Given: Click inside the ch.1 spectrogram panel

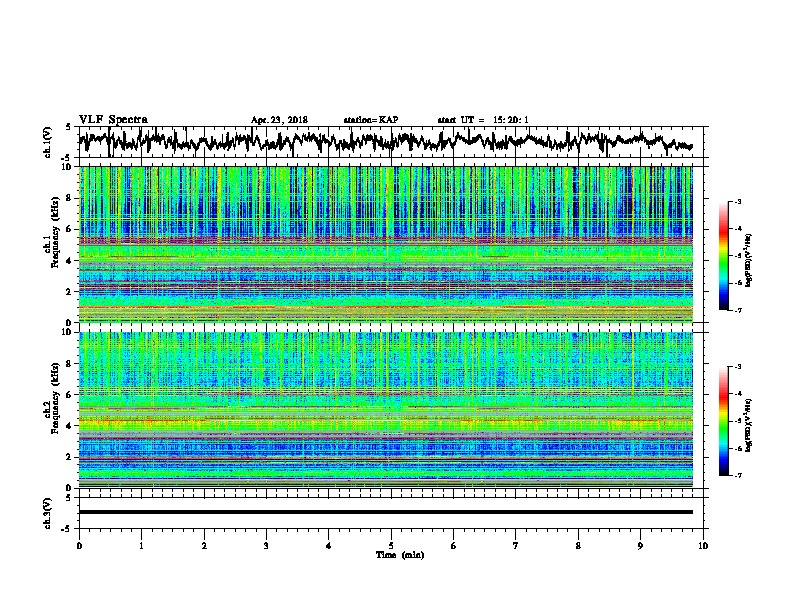Looking at the screenshot, I should tap(385, 244).
